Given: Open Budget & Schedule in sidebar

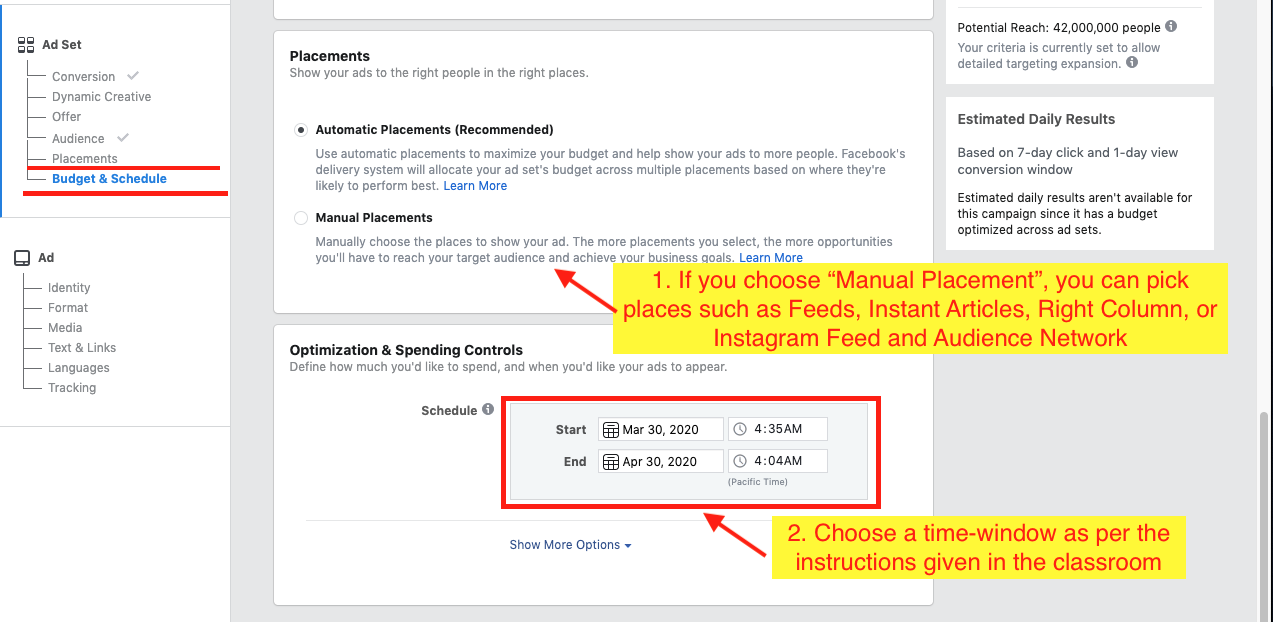Looking at the screenshot, I should pyautogui.click(x=109, y=179).
